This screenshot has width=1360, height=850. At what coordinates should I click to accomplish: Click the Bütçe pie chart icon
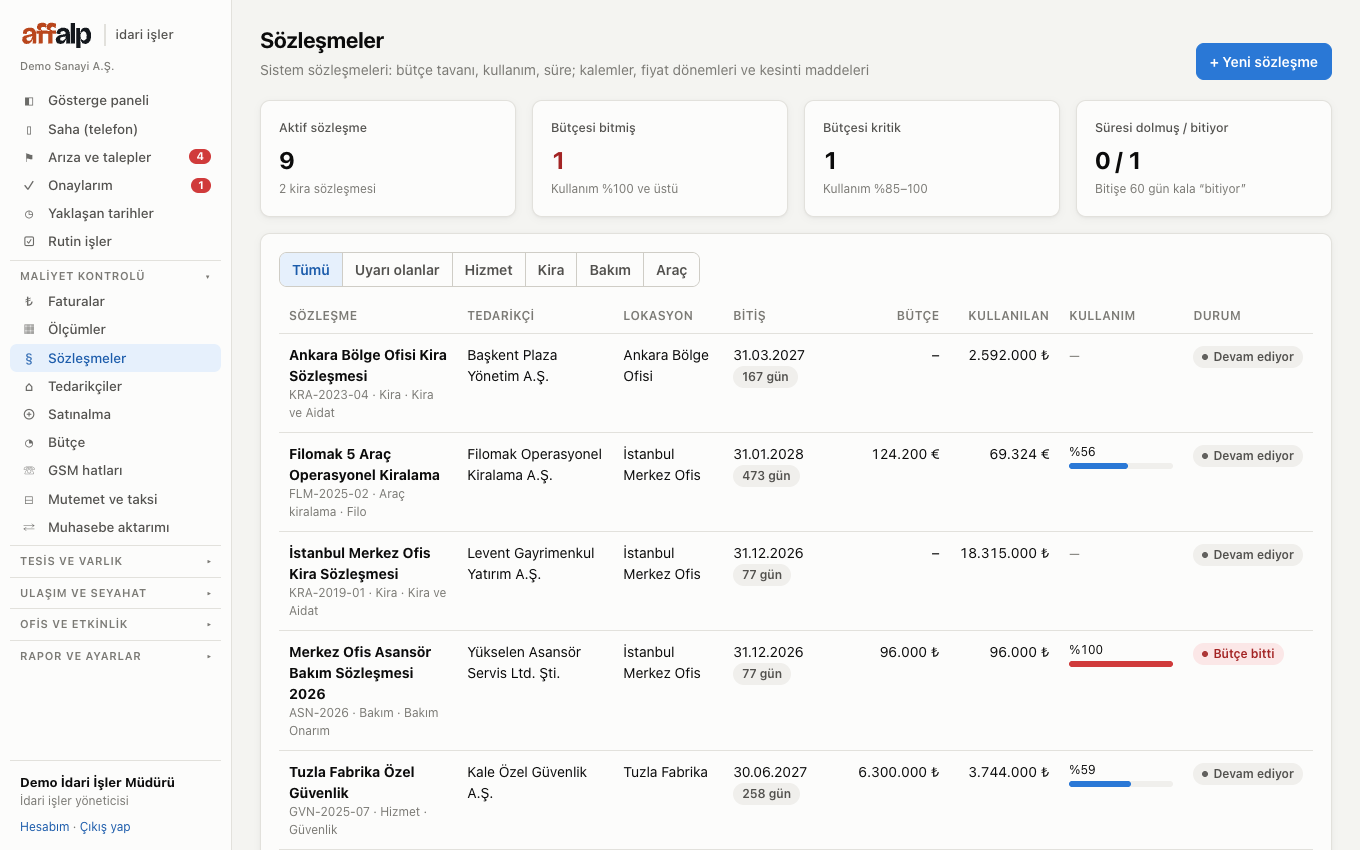[29, 442]
